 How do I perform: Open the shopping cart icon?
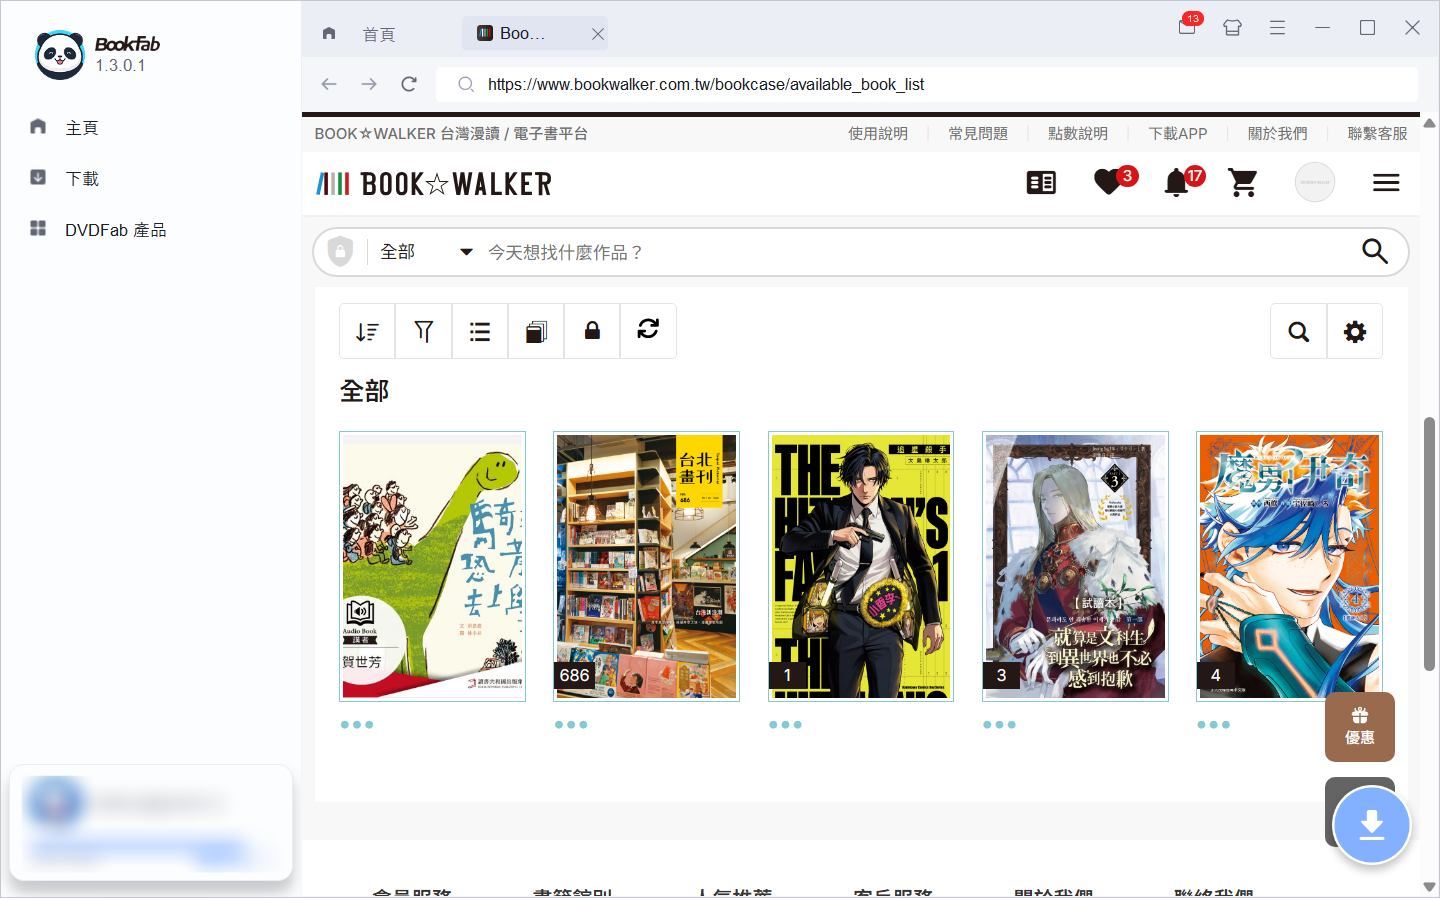point(1243,183)
